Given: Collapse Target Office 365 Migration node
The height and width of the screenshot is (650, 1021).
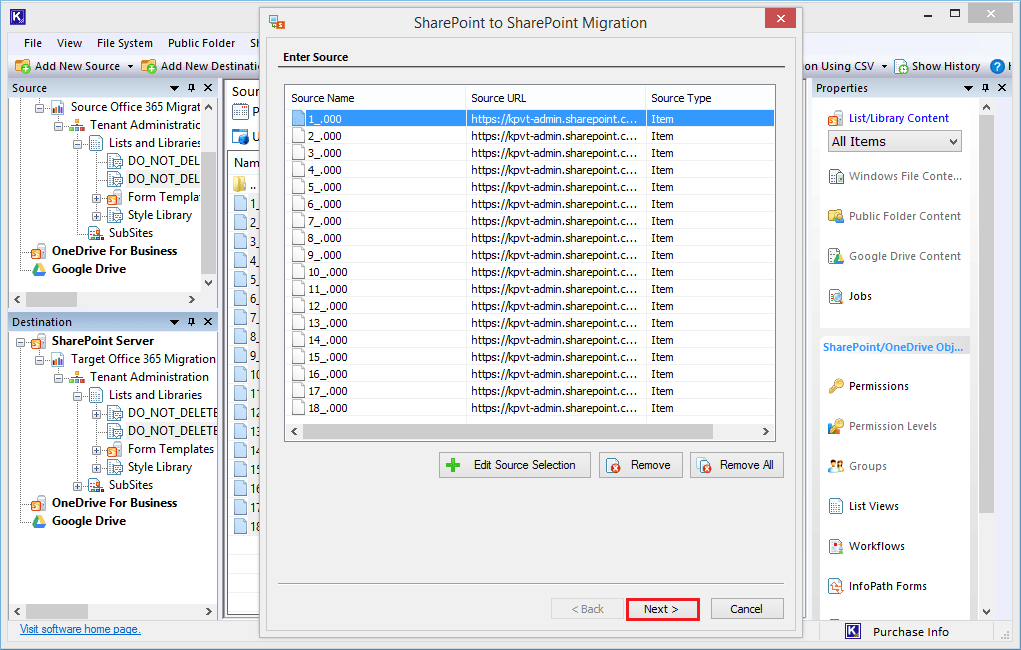Looking at the screenshot, I should (40, 360).
